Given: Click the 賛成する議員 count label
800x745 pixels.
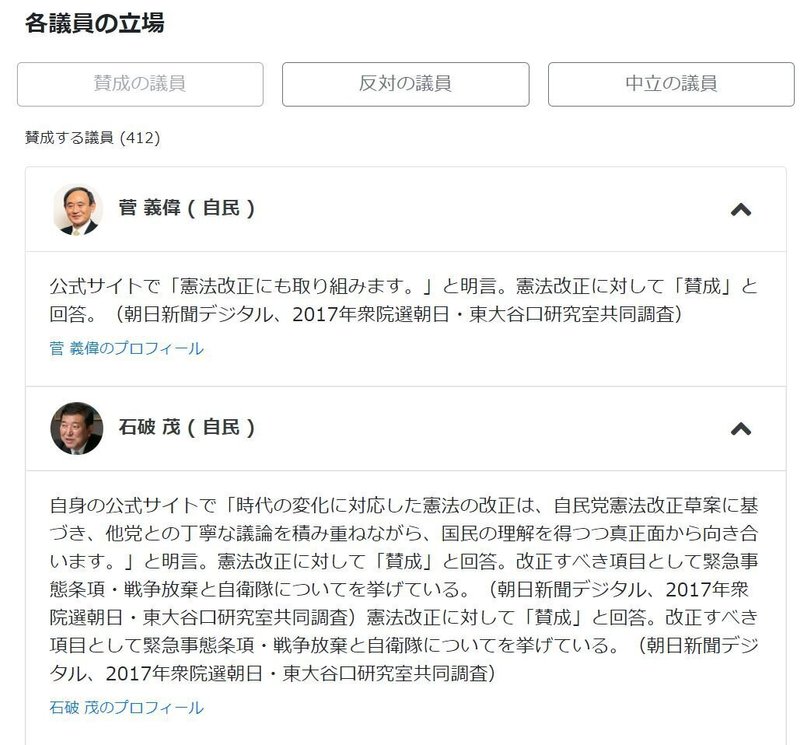Looking at the screenshot, I should (69, 138).
